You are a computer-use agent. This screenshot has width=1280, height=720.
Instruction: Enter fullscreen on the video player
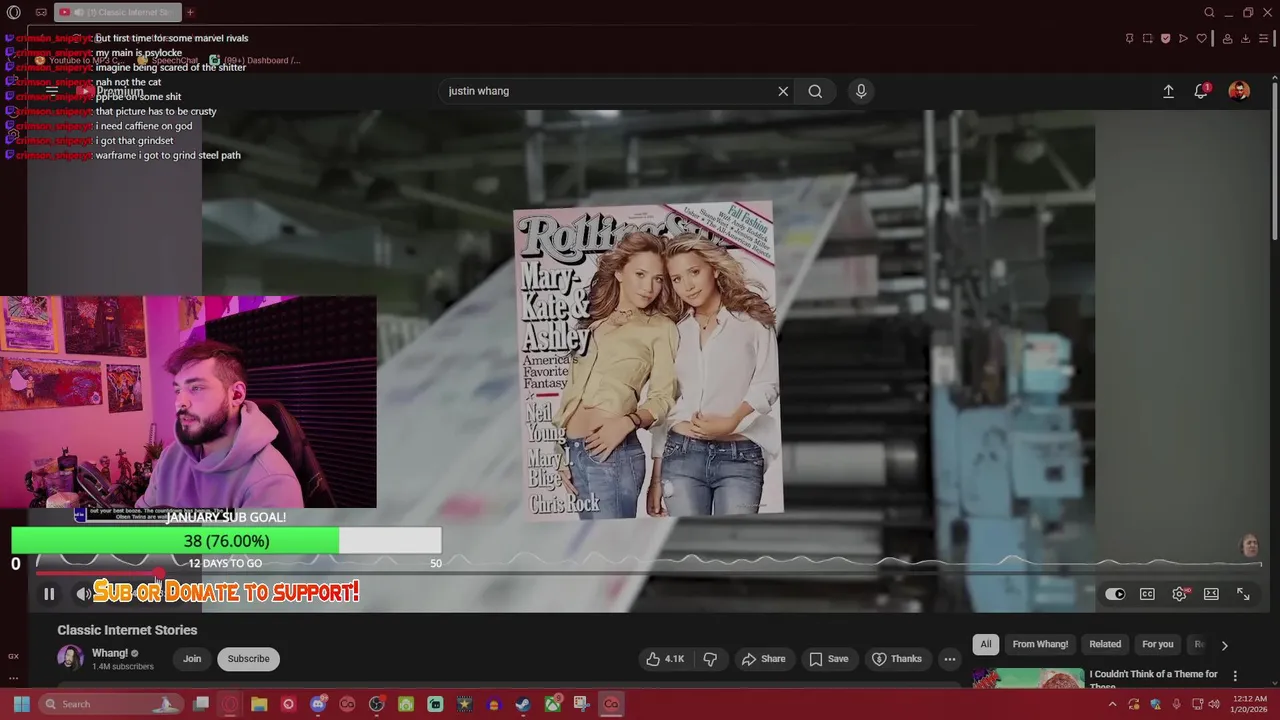pyautogui.click(x=1243, y=594)
